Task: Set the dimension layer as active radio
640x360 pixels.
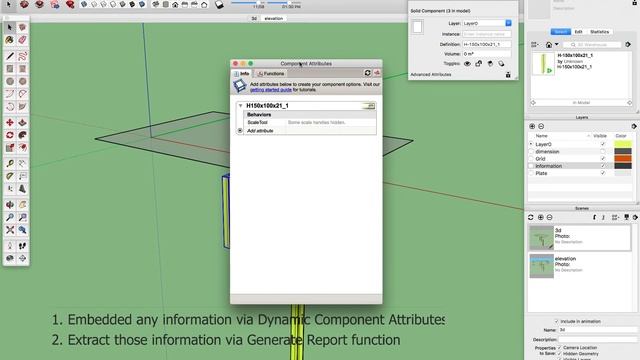Action: (531, 151)
